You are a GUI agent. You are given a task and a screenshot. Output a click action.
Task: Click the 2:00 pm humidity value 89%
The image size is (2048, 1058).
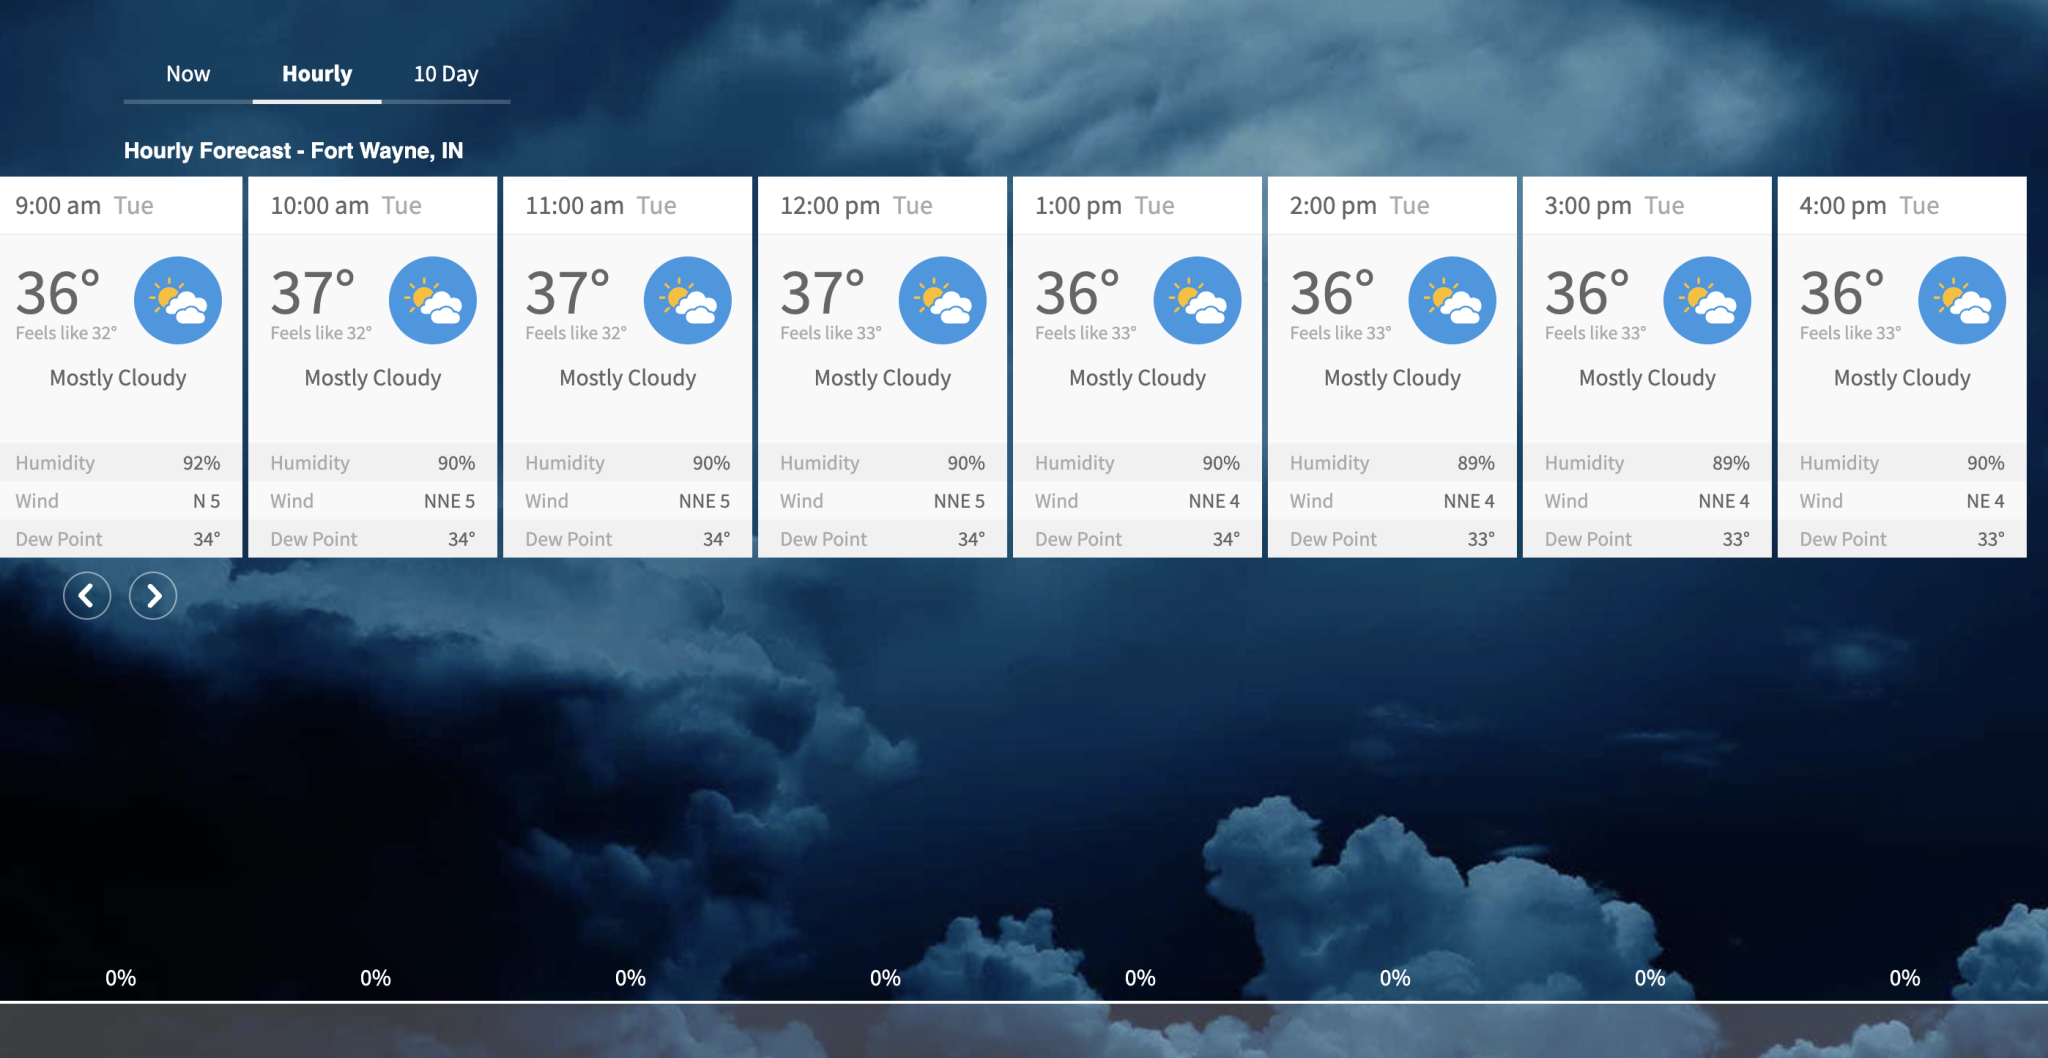(1476, 463)
